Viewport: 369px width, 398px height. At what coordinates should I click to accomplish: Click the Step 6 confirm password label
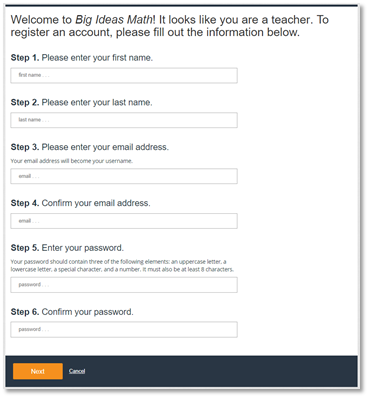click(72, 312)
